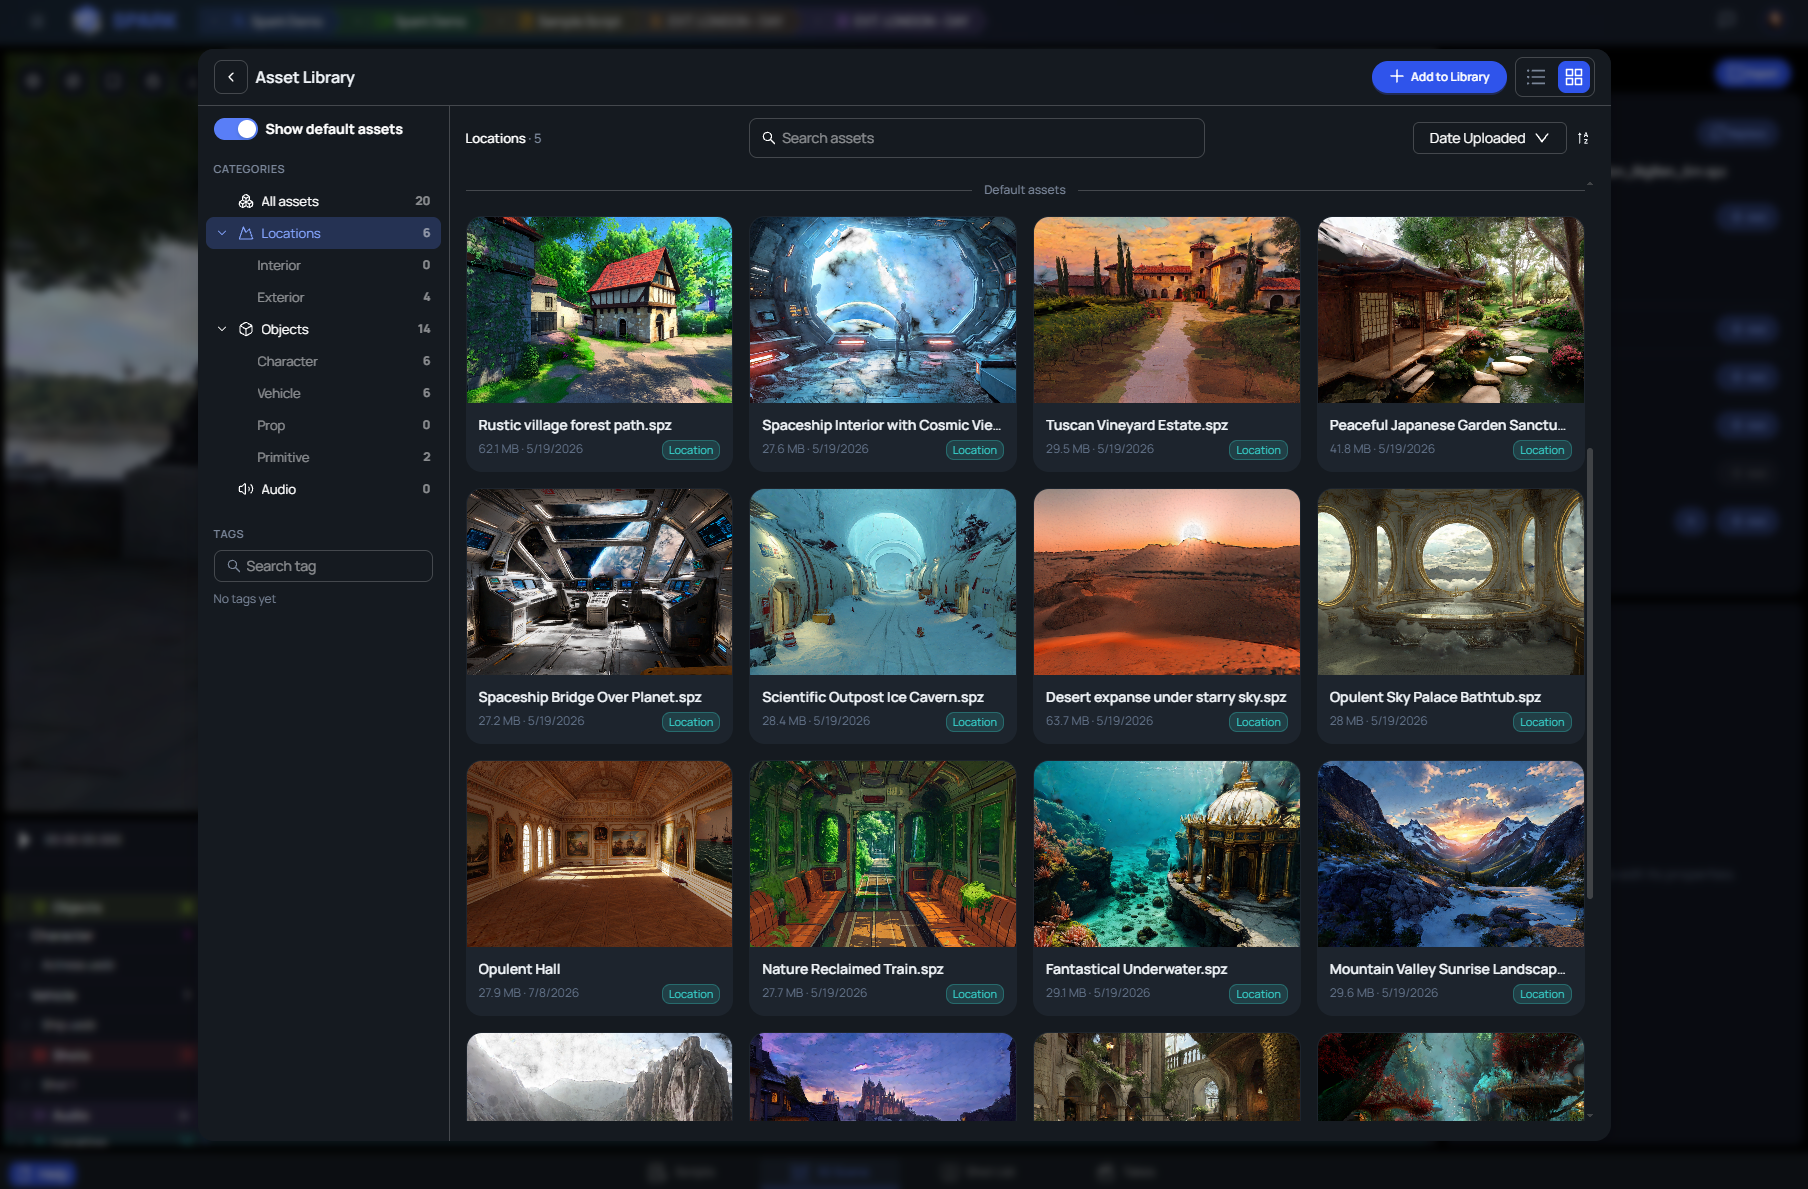Click Spaceship Bridge Over Planet.spz file name
Viewport: 1808px width, 1189px height.
[589, 697]
